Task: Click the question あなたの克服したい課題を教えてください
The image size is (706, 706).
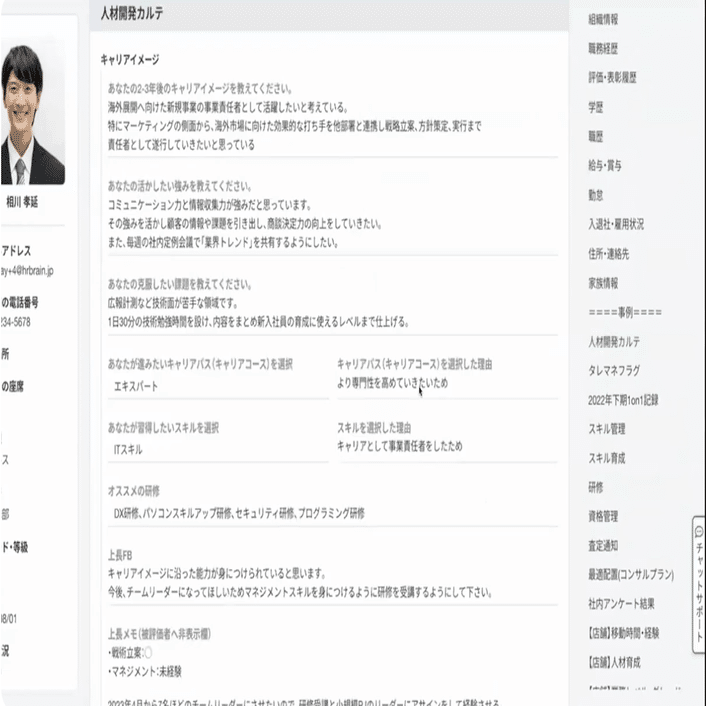Action: coord(180,284)
